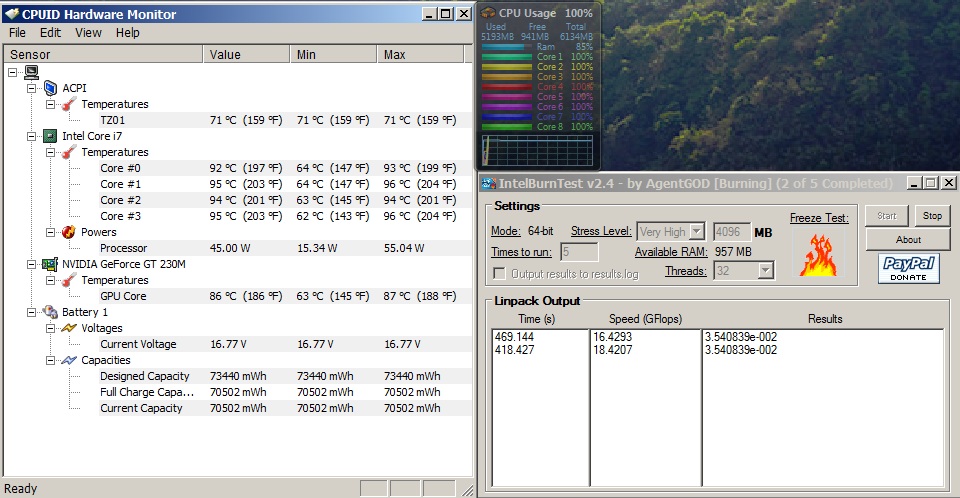Image resolution: width=960 pixels, height=498 pixels.
Task: Click the memory size MB input field
Action: (732, 232)
